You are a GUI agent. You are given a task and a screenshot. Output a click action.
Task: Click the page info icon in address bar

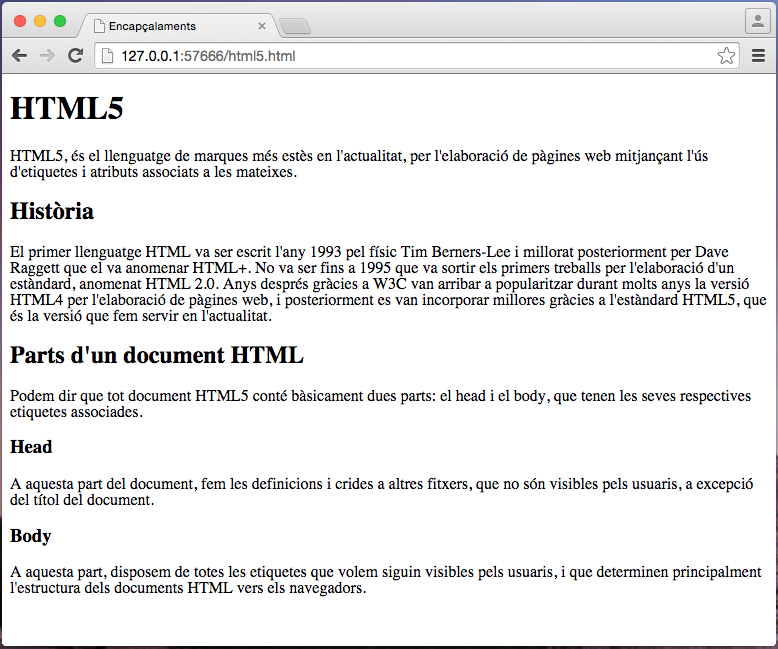tap(108, 56)
